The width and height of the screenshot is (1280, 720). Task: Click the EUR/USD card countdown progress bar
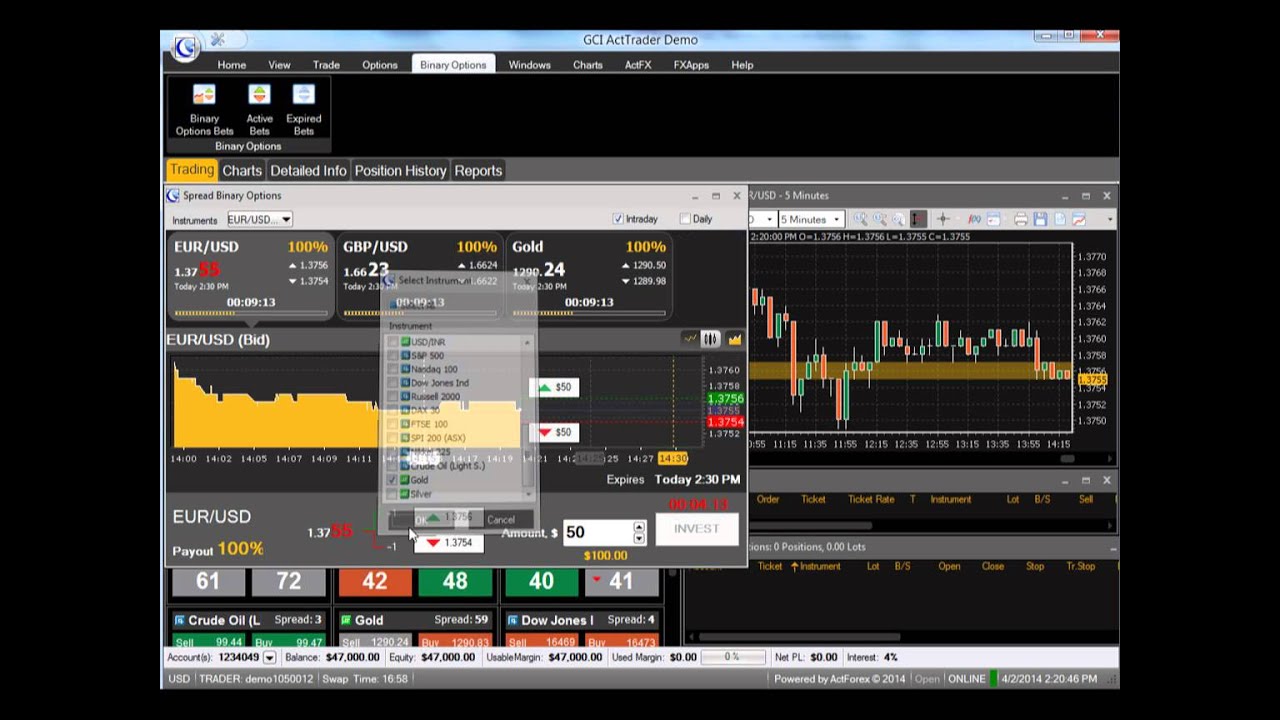coord(251,314)
